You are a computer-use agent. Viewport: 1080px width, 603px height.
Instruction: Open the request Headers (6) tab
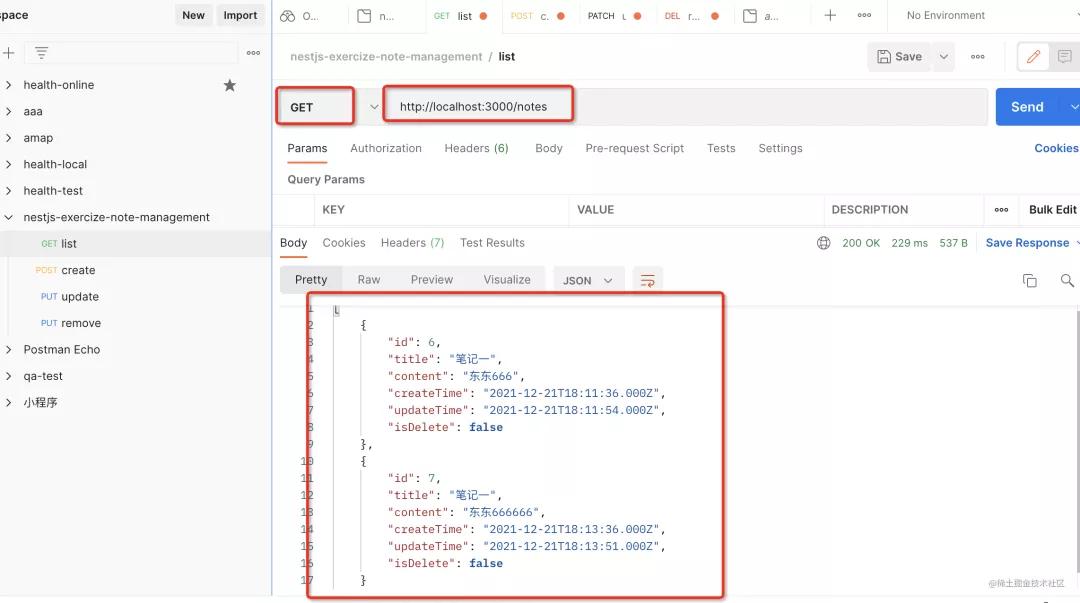476,148
